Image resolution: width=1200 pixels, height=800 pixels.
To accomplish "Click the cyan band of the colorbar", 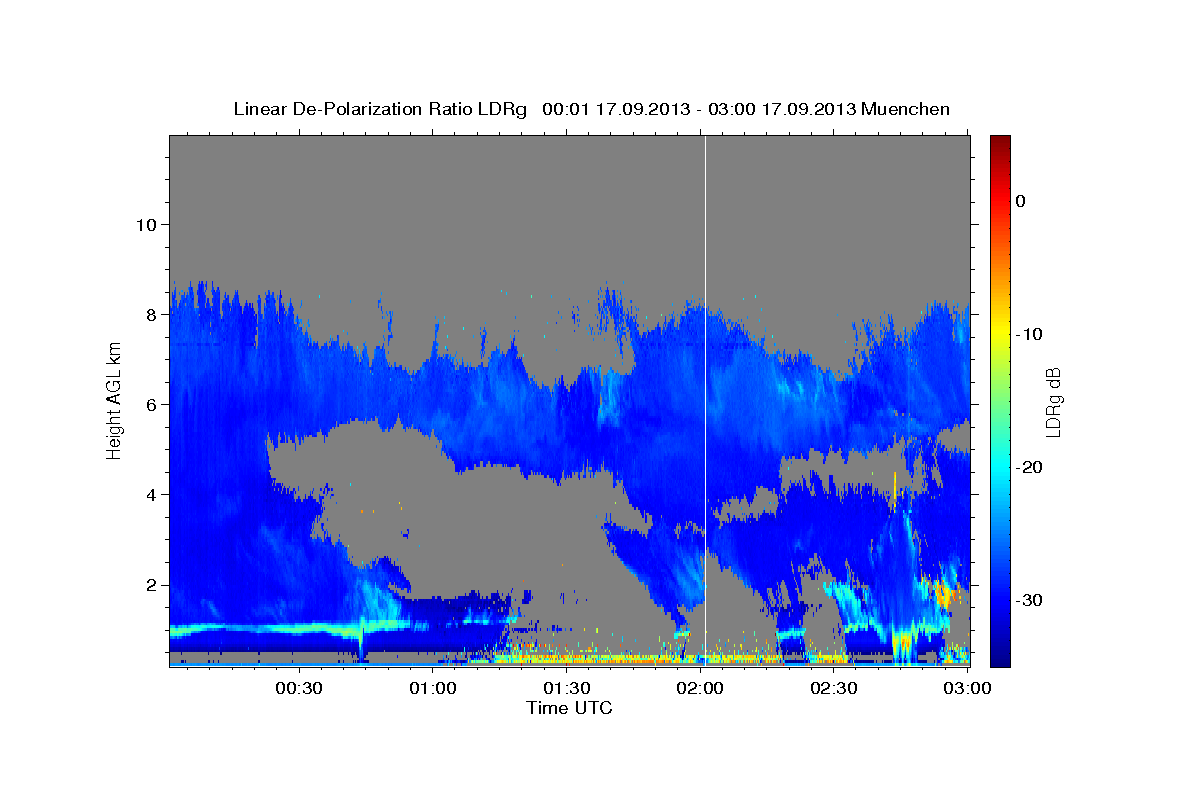I will click(1000, 467).
